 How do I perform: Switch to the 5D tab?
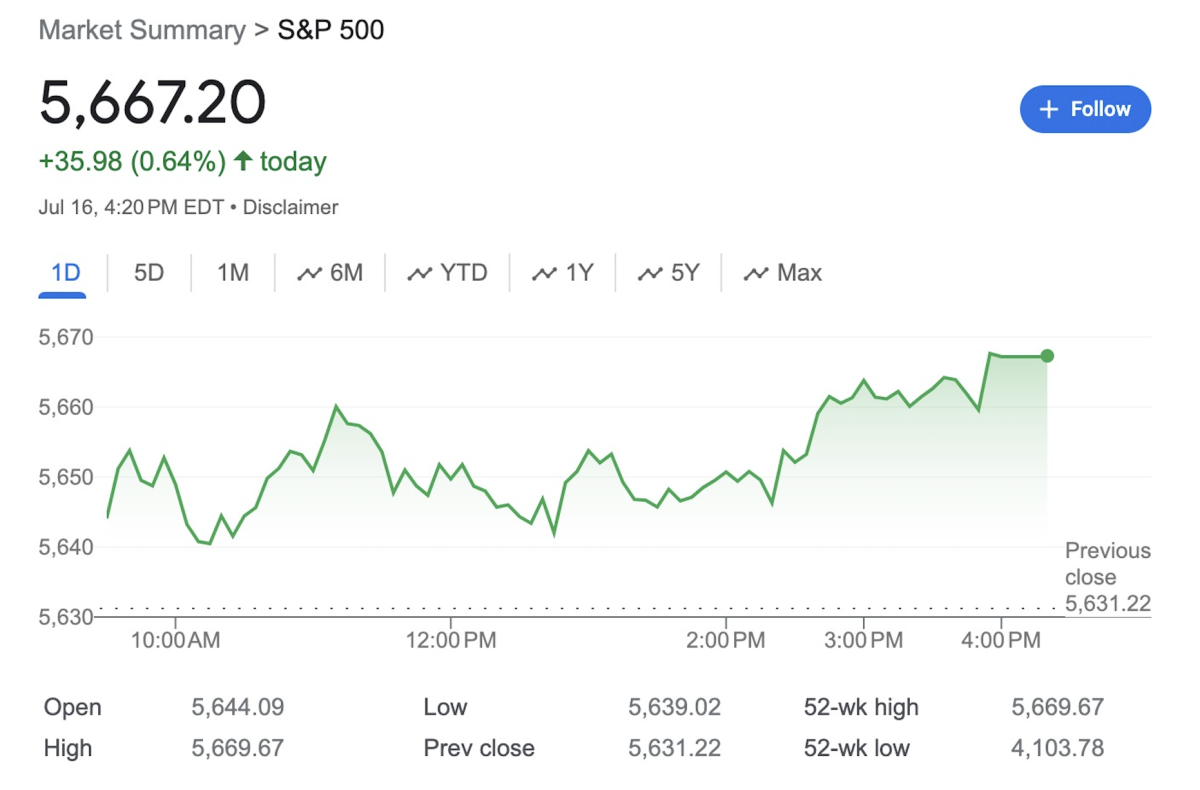tap(146, 272)
